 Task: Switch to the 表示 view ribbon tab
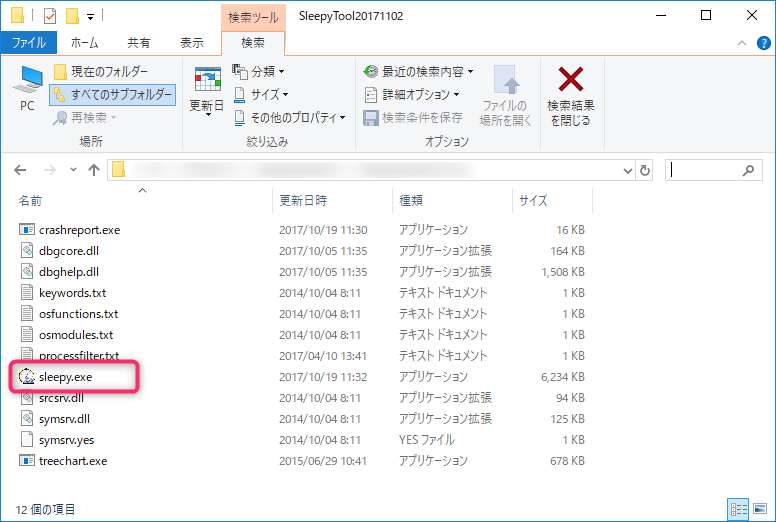point(192,43)
